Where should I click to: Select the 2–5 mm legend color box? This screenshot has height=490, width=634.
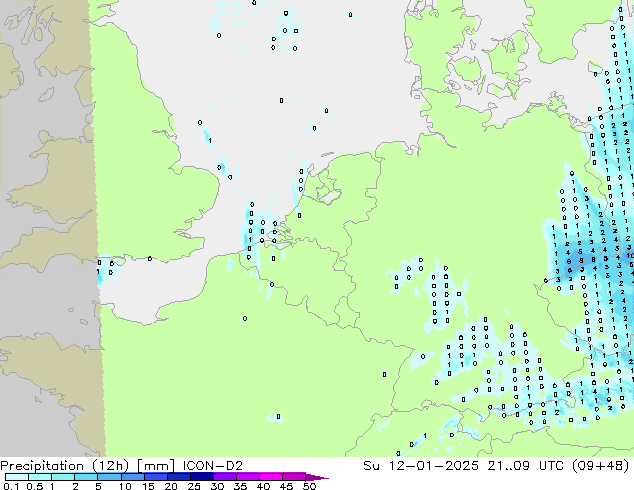click(86, 477)
